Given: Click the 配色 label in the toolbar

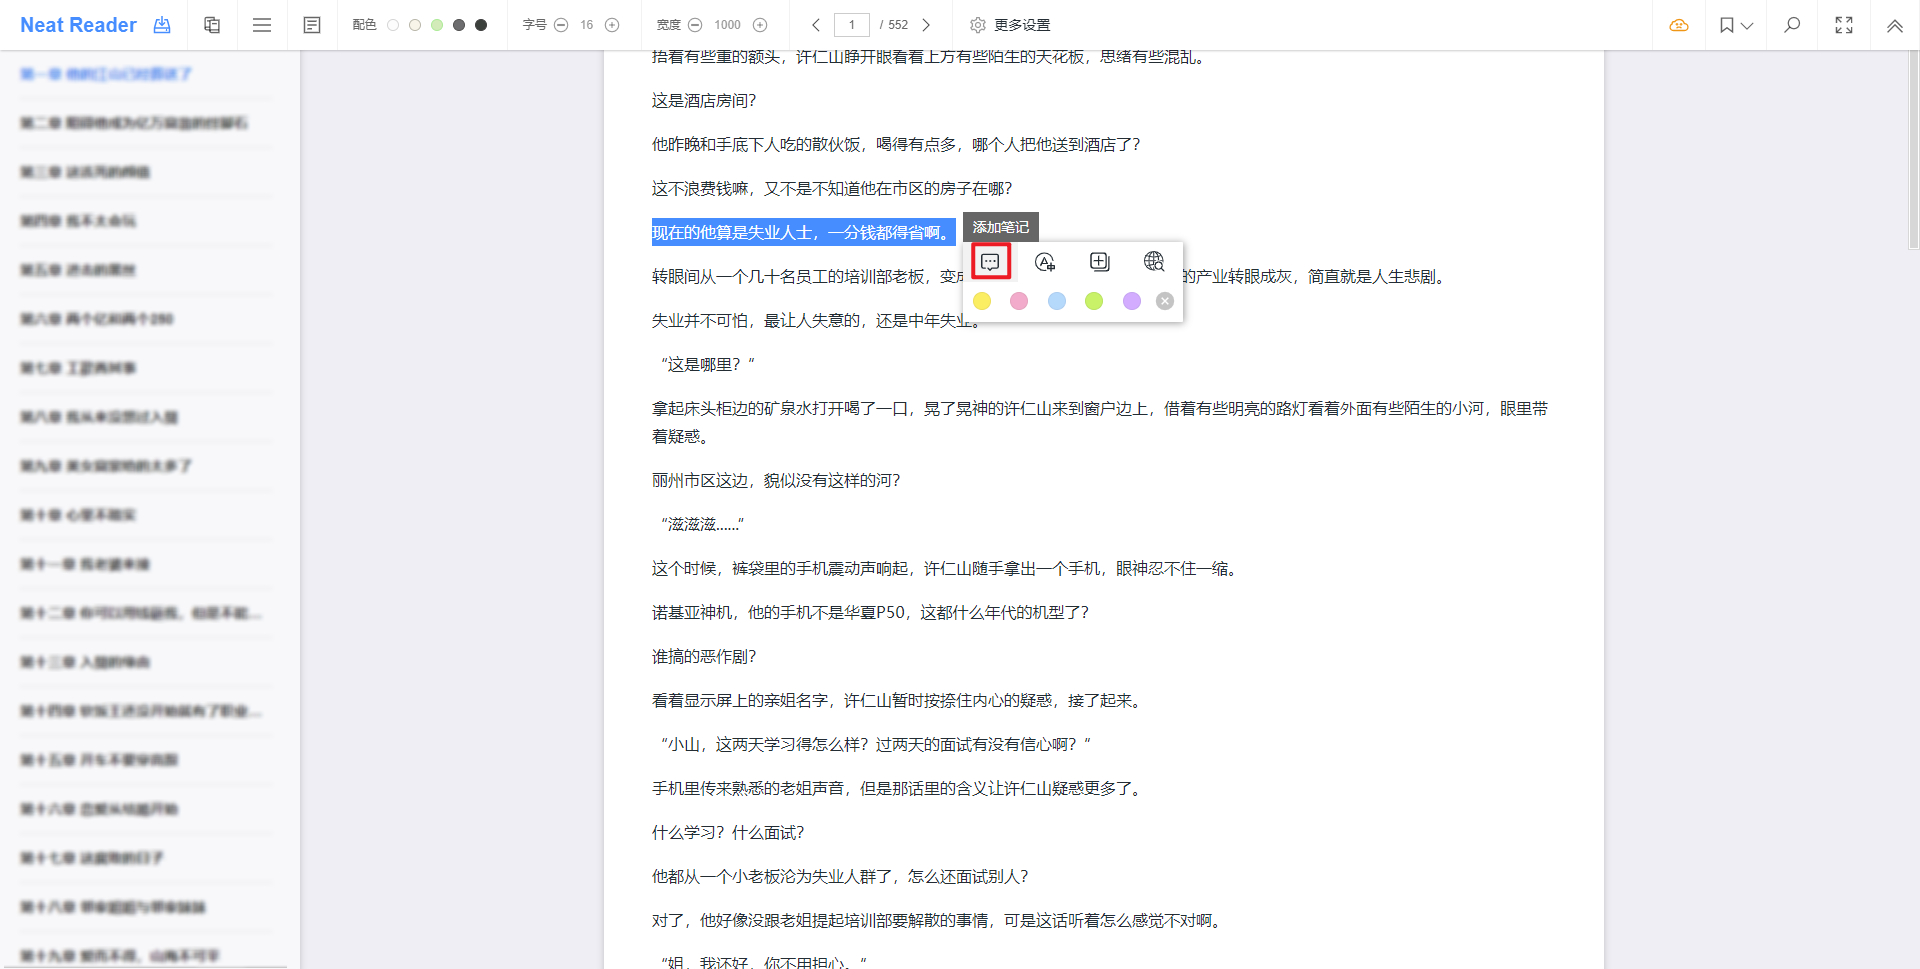Looking at the screenshot, I should [x=364, y=24].
